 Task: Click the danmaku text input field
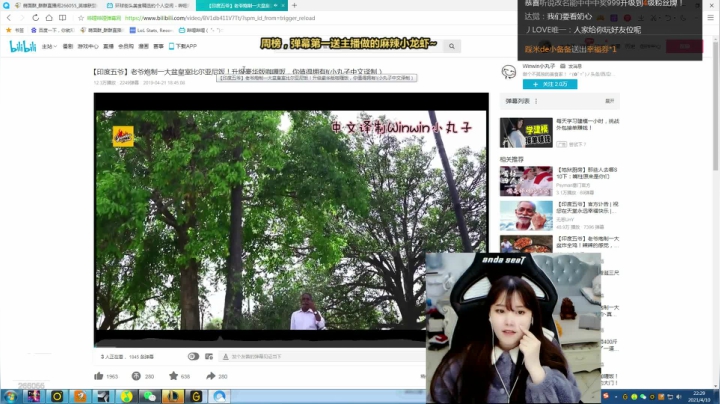pyautogui.click(x=321, y=356)
